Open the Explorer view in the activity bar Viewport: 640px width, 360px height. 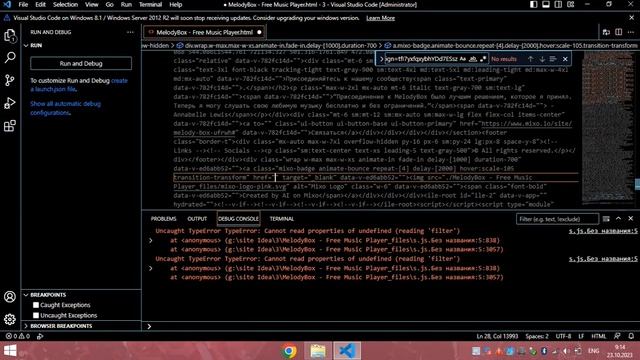[10, 36]
